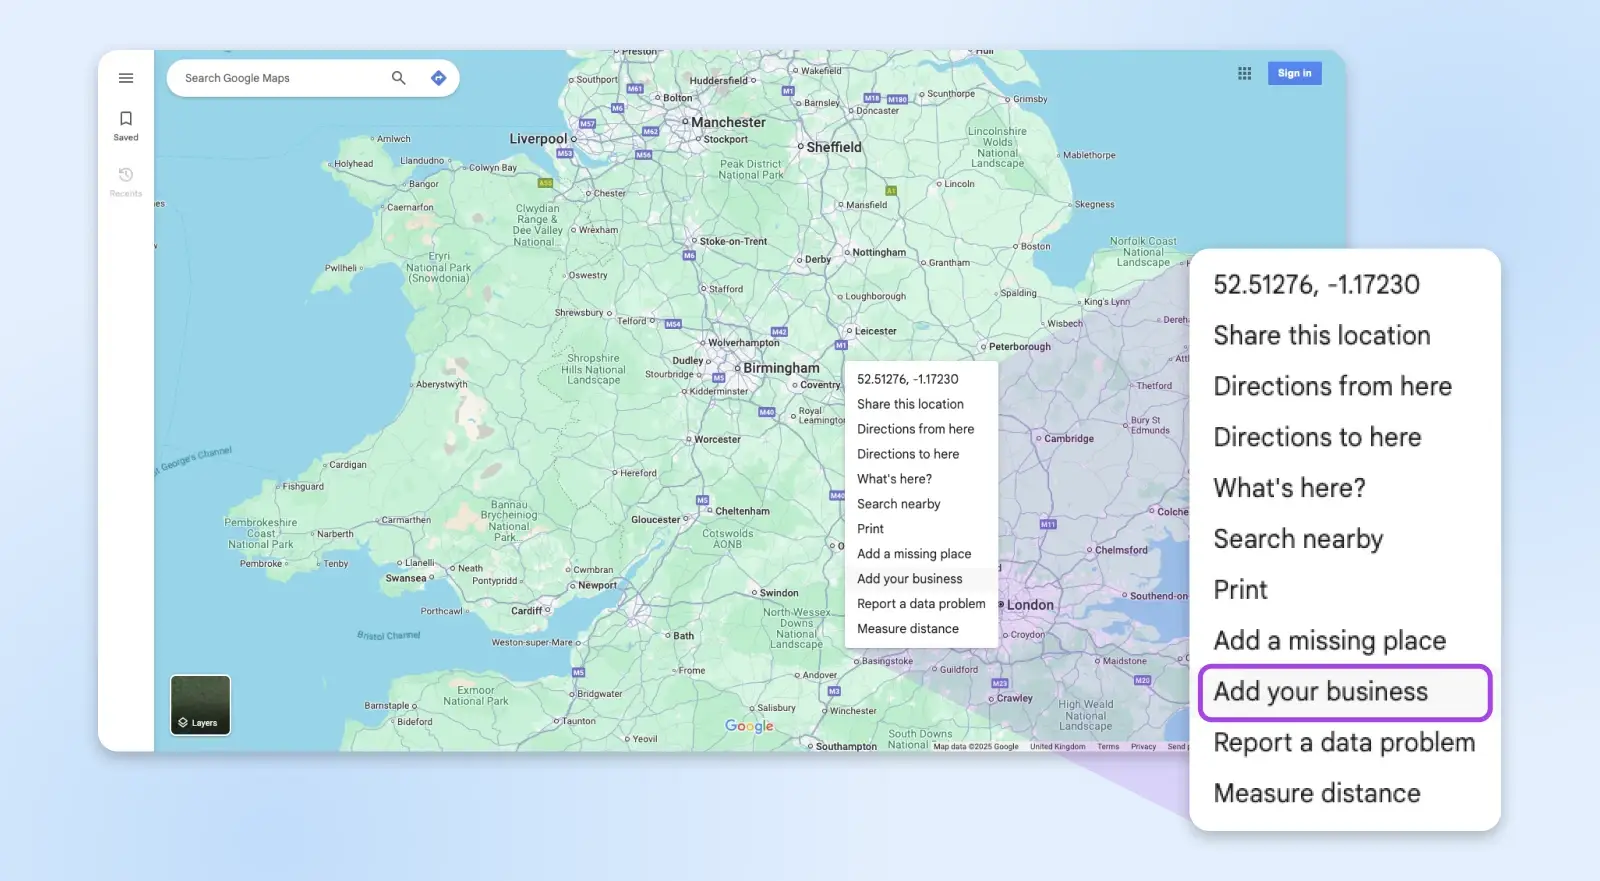Click the Sign in button
This screenshot has height=881, width=1600.
[1294, 73]
